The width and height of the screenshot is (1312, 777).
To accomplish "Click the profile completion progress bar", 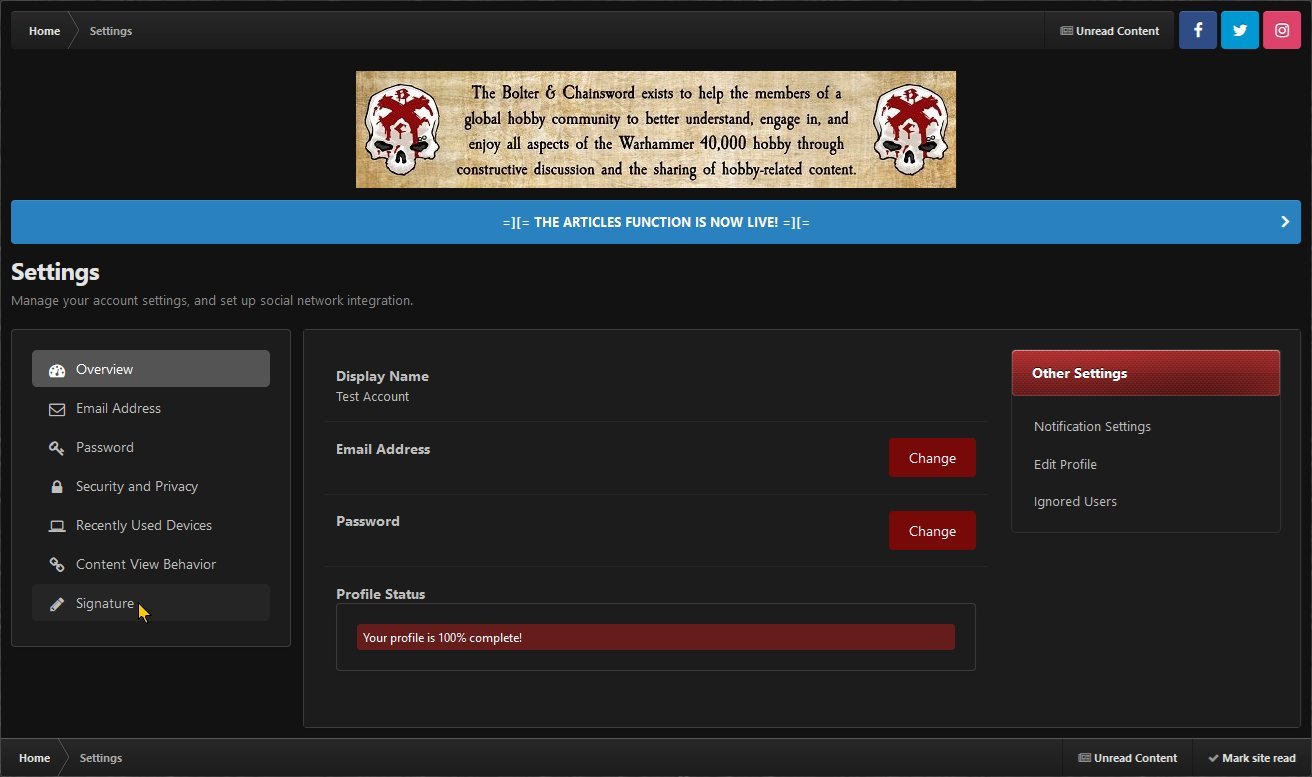I will [x=655, y=638].
